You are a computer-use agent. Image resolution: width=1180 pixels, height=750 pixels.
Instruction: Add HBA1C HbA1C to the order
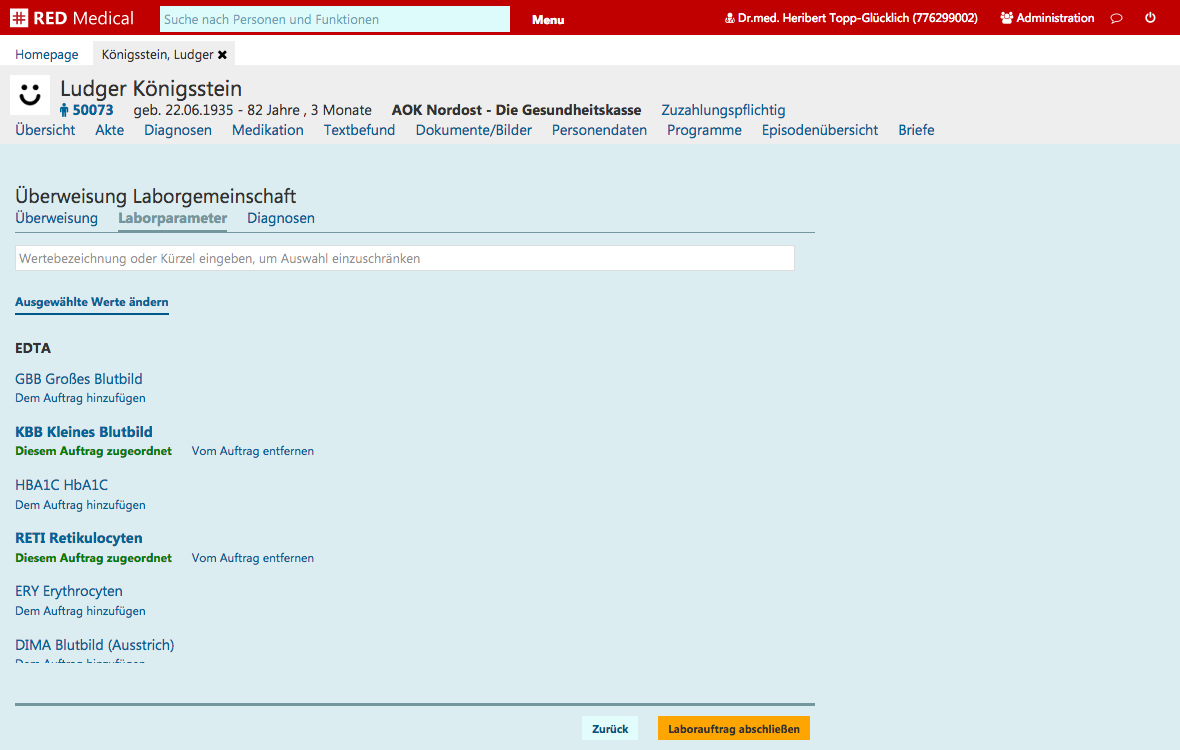[81, 505]
